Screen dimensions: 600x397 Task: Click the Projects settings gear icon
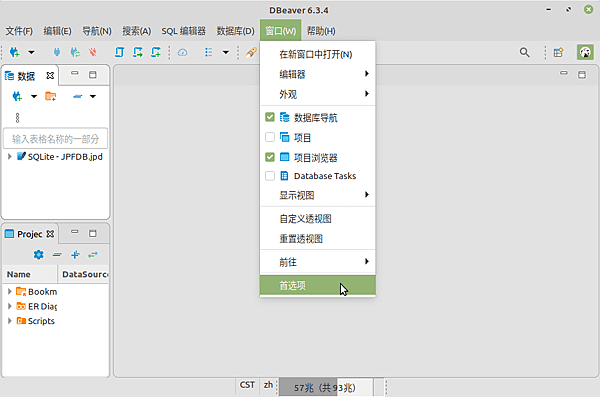[39, 255]
